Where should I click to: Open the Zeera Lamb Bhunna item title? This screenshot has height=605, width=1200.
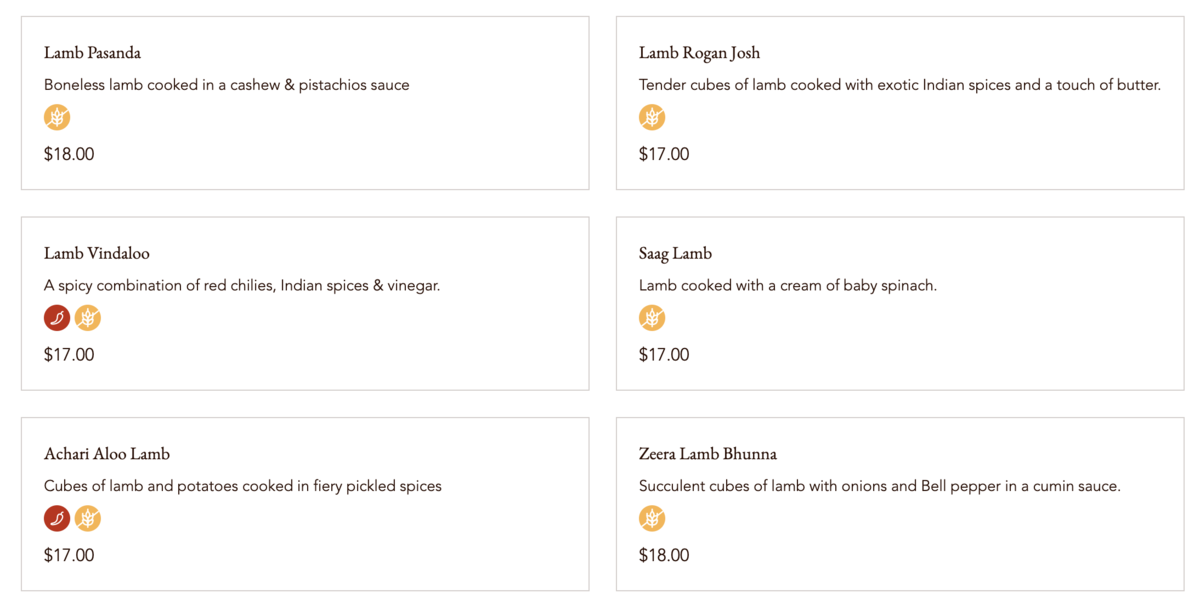(x=708, y=454)
